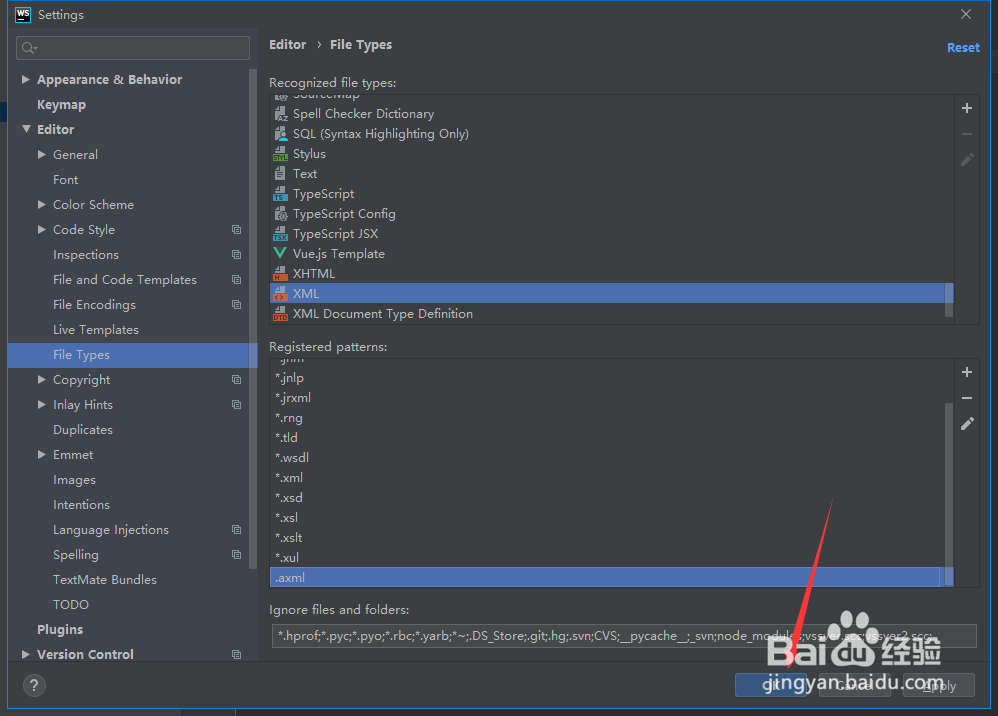This screenshot has width=998, height=716.
Task: Select the Vue.js Template file type icon
Action: click(x=281, y=253)
